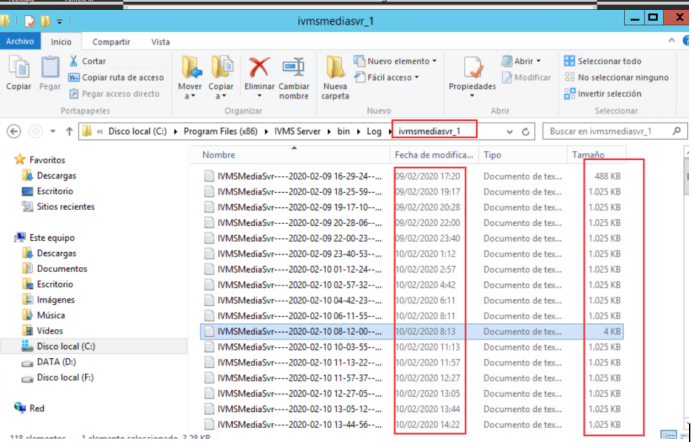Click Pegar acceso directo
The image size is (692, 442).
(x=114, y=94)
